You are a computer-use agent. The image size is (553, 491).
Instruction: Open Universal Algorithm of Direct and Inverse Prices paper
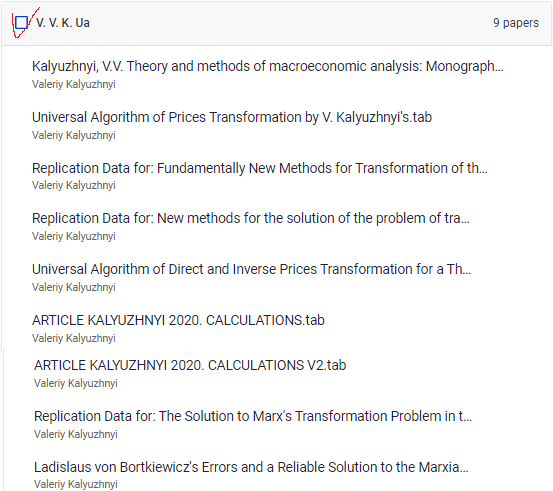tap(251, 269)
